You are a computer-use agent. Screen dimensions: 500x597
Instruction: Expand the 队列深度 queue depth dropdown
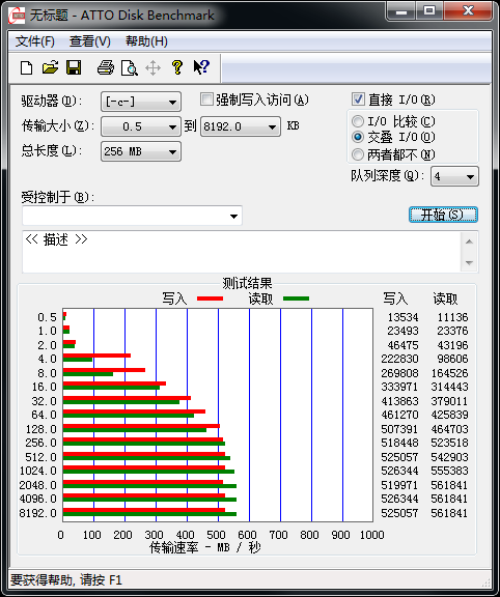[454, 176]
